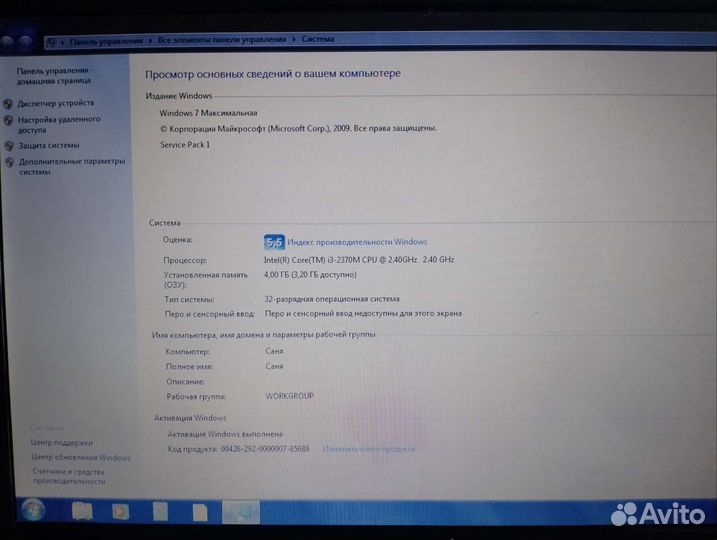Click the Тип системы: label
The image size is (717, 540).
tap(189, 299)
